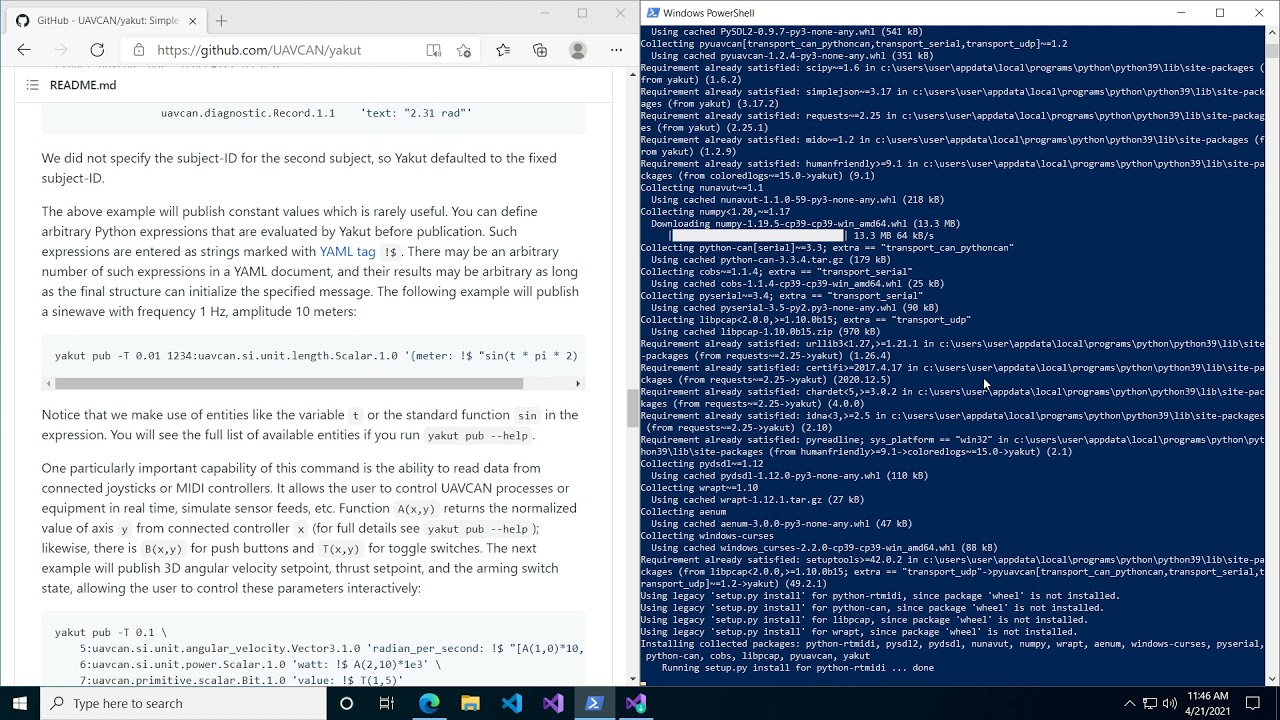Open the Windows Start menu
Viewport: 1280px width, 720px height.
[x=20, y=703]
